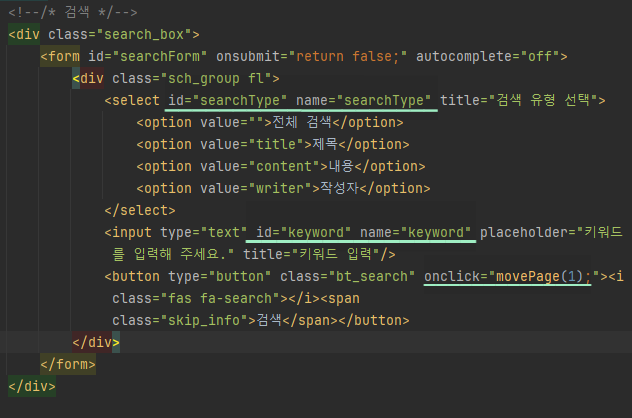Click the input type="text" attribute
The image size is (632, 418).
[204, 232]
